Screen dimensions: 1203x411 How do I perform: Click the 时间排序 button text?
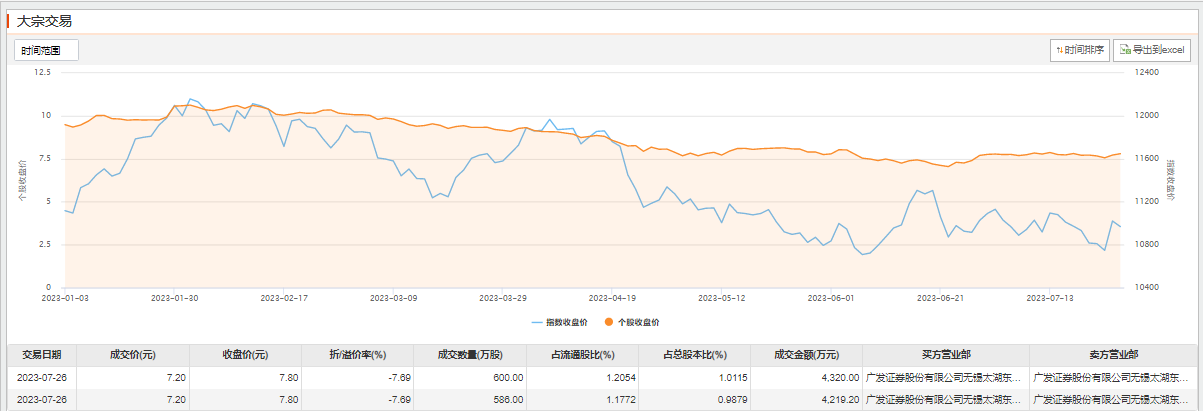click(x=1084, y=50)
